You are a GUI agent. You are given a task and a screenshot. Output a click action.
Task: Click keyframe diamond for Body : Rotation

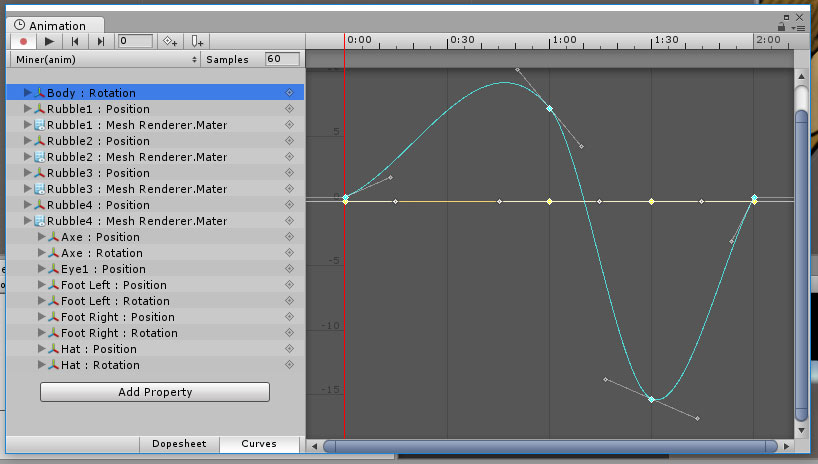(290, 93)
